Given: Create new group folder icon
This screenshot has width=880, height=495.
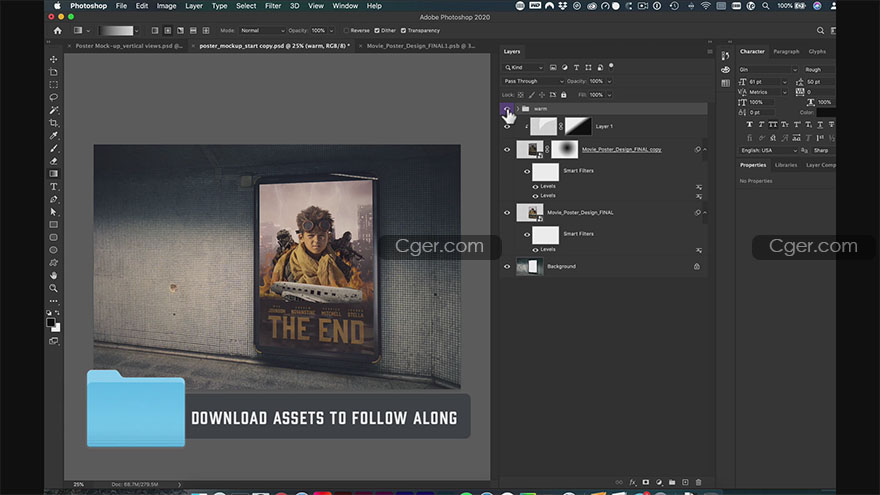Looking at the screenshot, I should [672, 482].
